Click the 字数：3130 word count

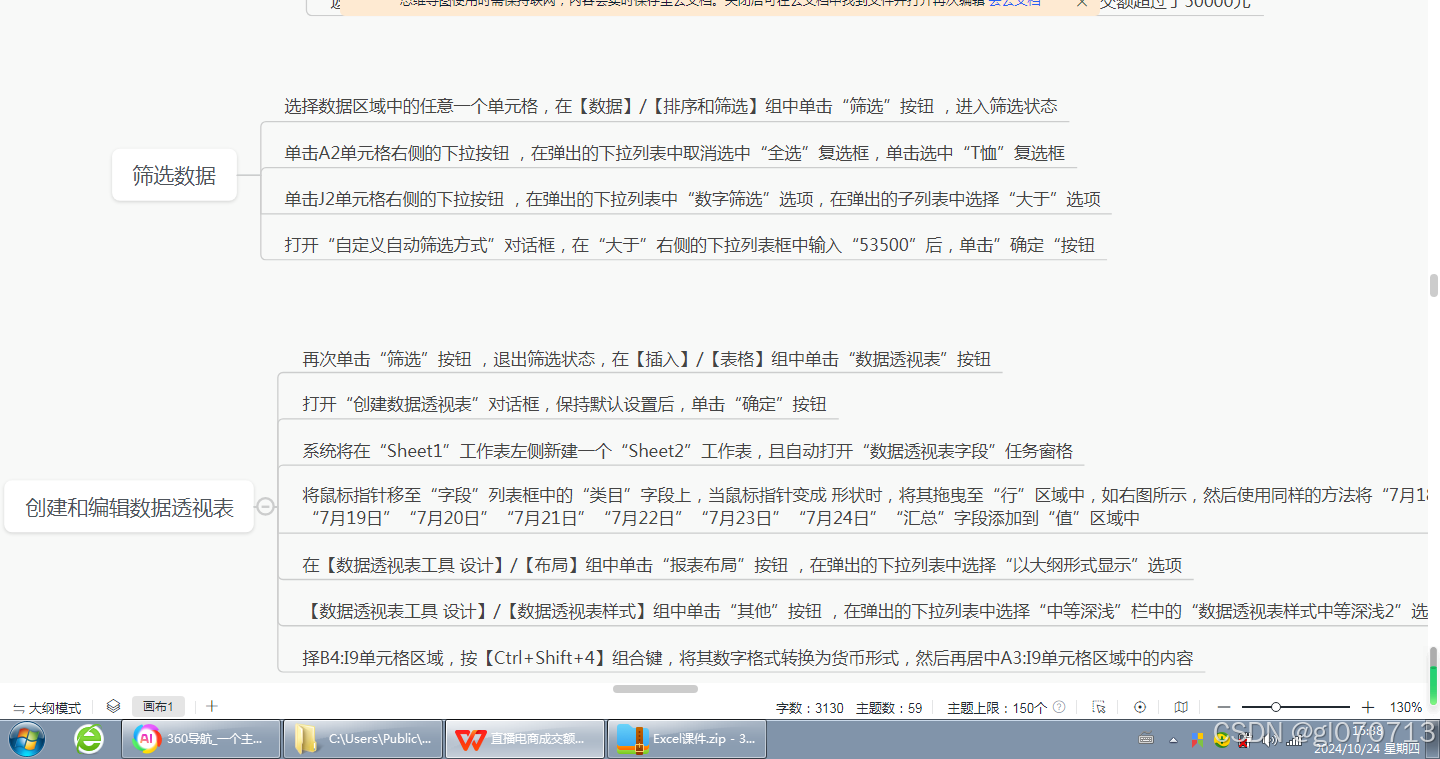tap(809, 708)
